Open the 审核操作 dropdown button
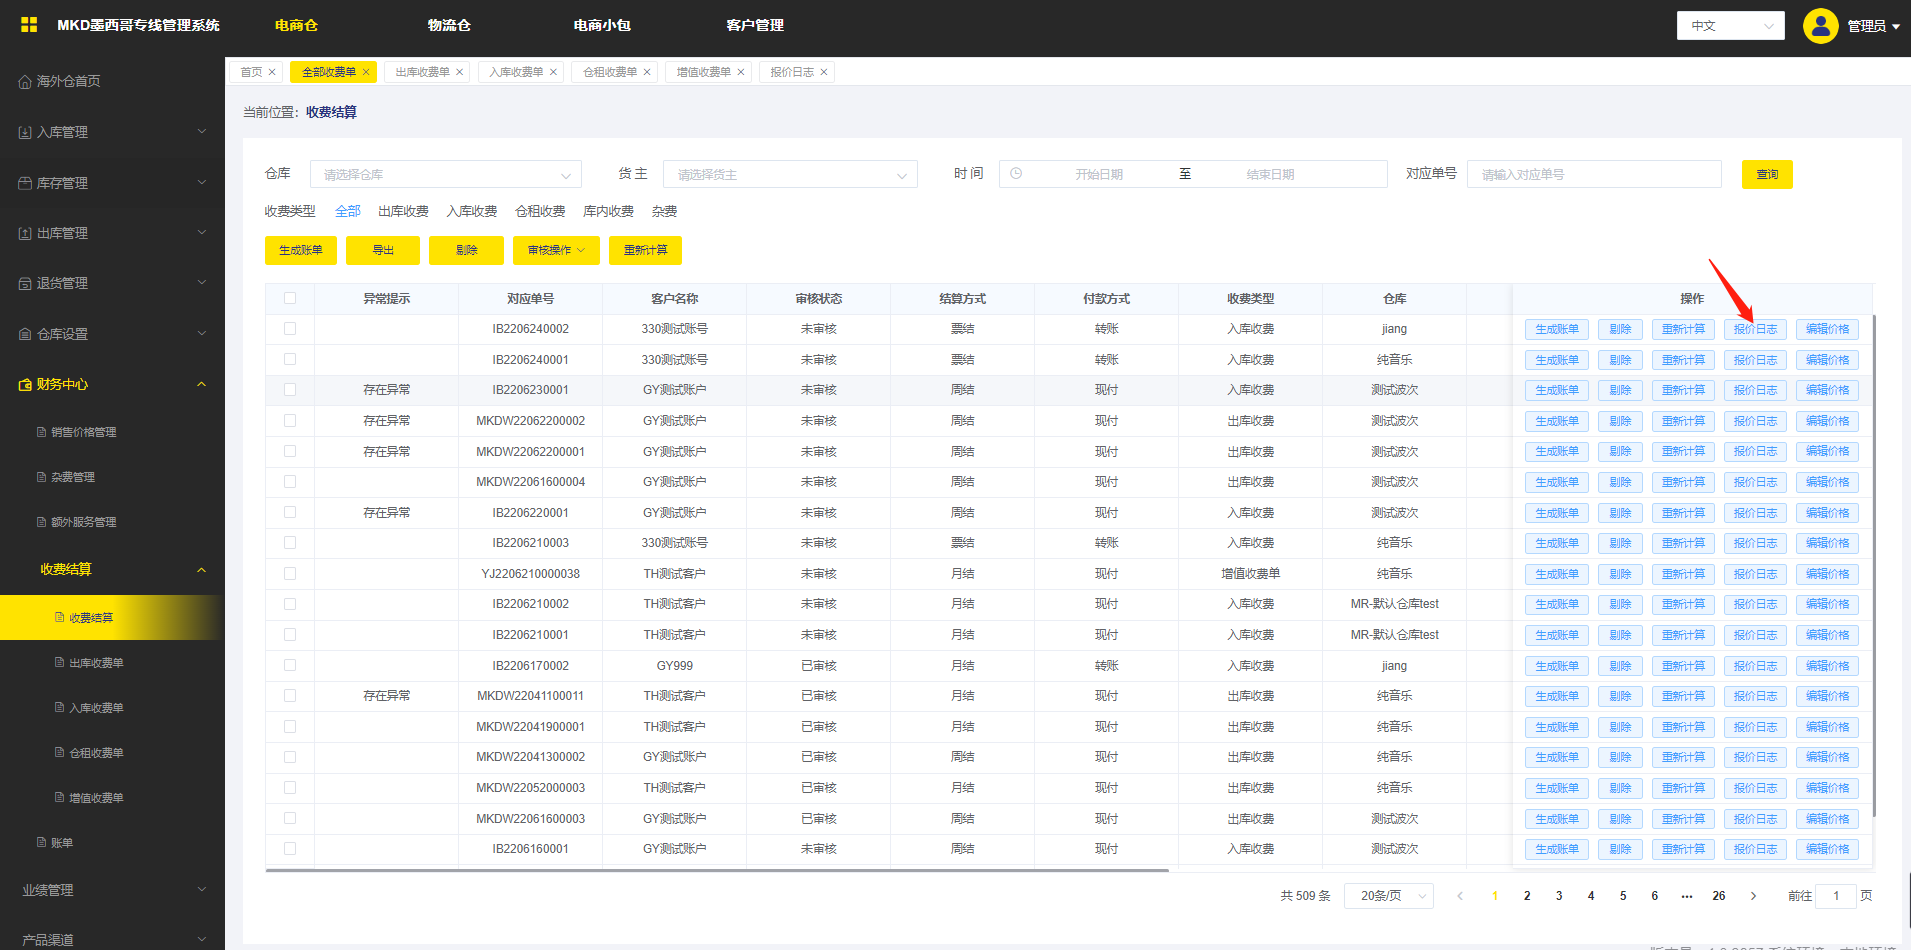Screen dimensions: 1911x950 coord(556,251)
